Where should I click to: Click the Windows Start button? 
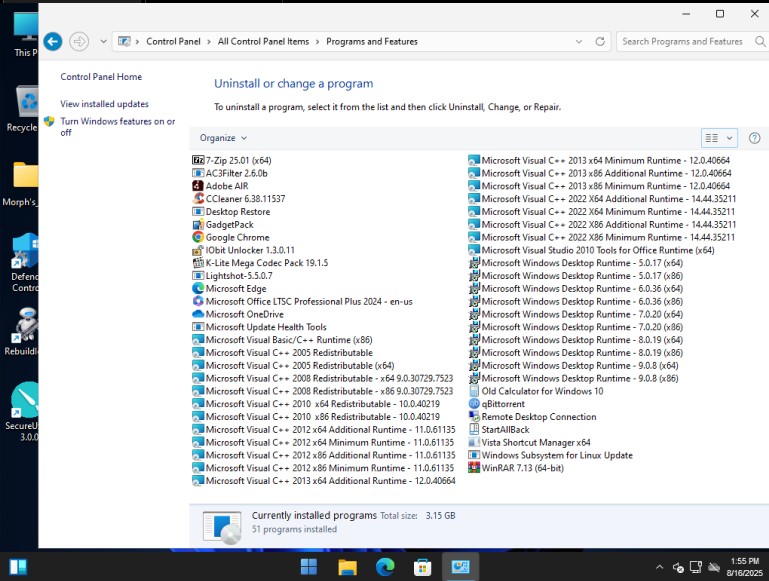tap(309, 567)
